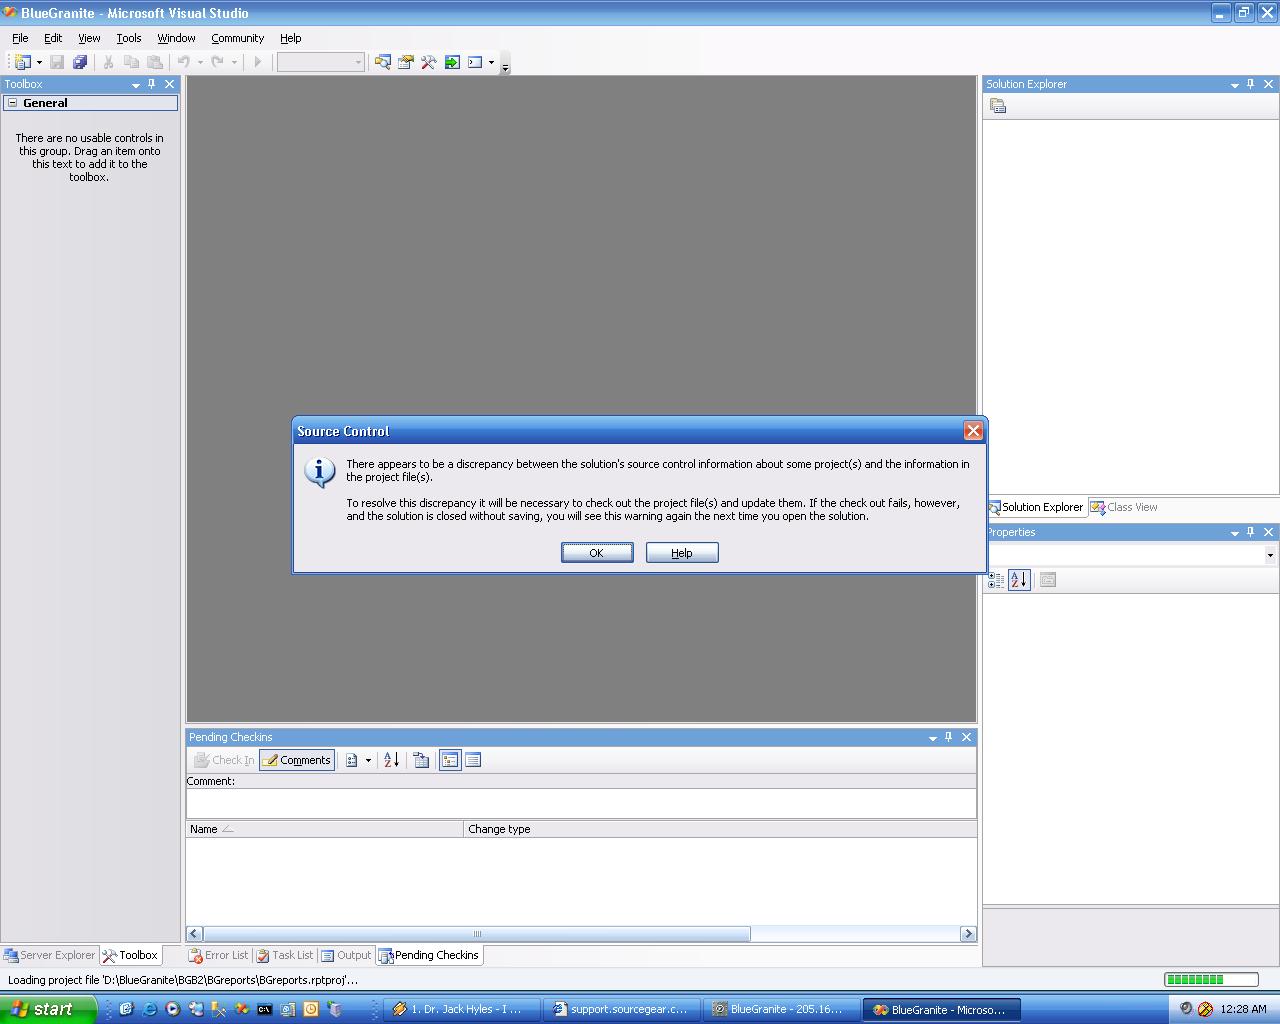This screenshot has width=1280, height=1024.
Task: Click the Properties Window toolbar icon
Action: pos(405,62)
